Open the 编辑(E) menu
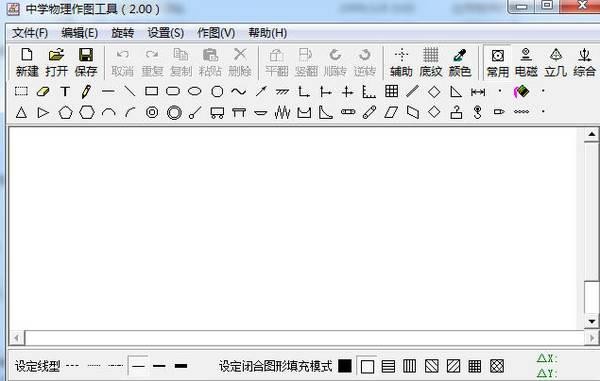The image size is (600, 381). click(x=80, y=33)
